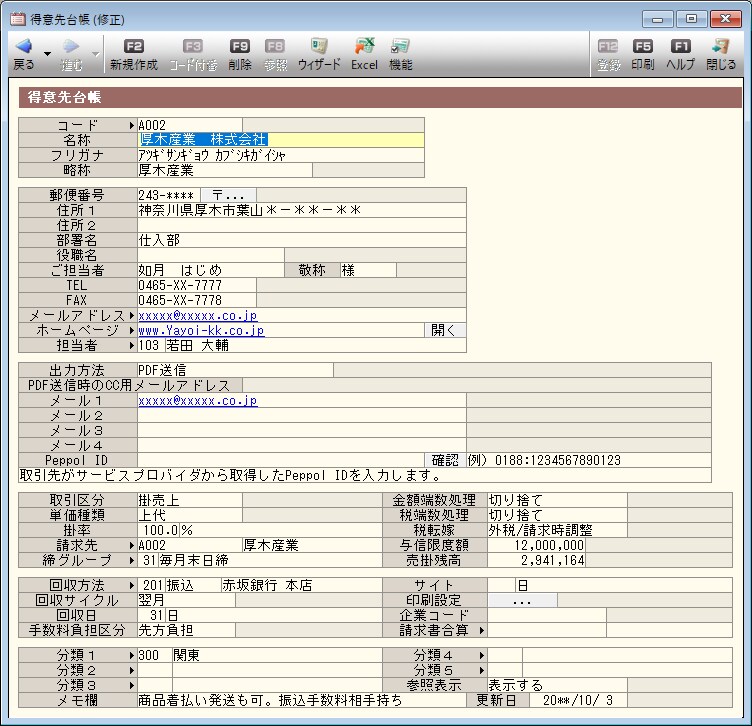Expand the 締グループ selection arrow
Screen dimensions: 752x726
pos(131,561)
